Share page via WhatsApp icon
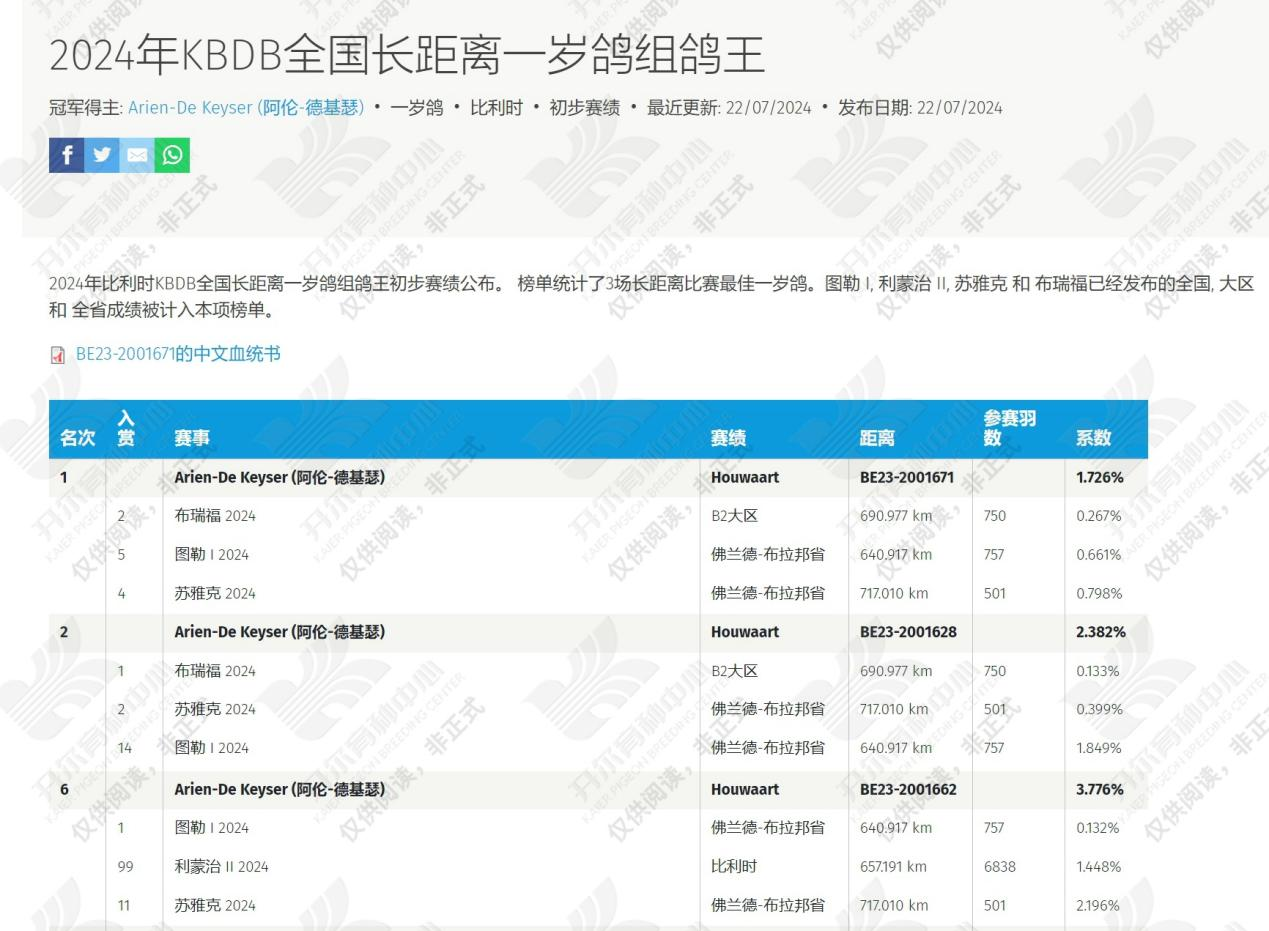The width and height of the screenshot is (1269, 931). (x=172, y=155)
